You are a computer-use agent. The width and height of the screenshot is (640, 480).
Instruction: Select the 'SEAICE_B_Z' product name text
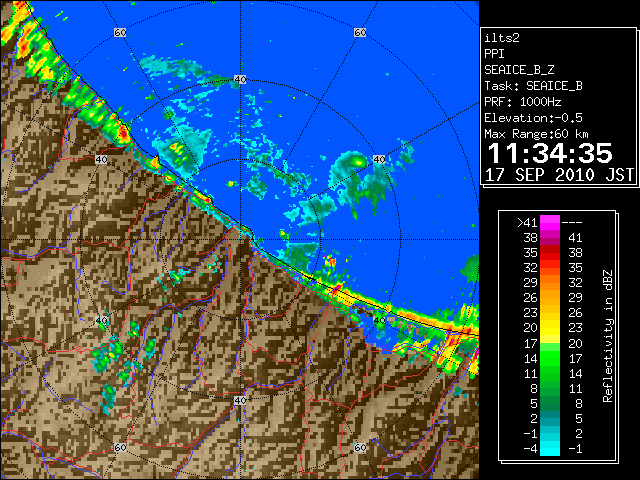[519, 70]
